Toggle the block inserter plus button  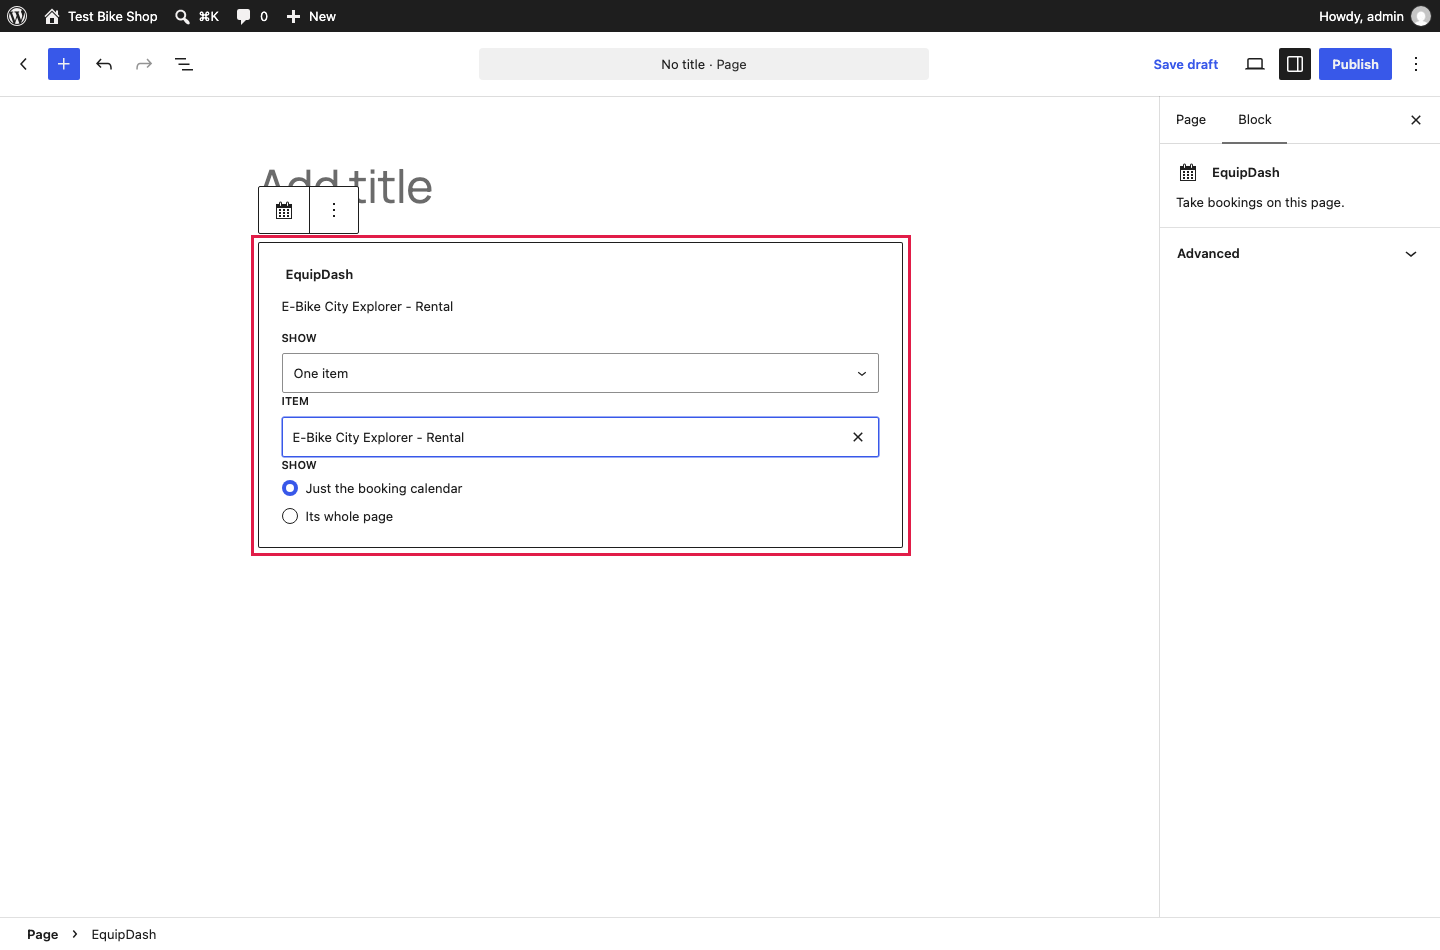click(x=64, y=64)
